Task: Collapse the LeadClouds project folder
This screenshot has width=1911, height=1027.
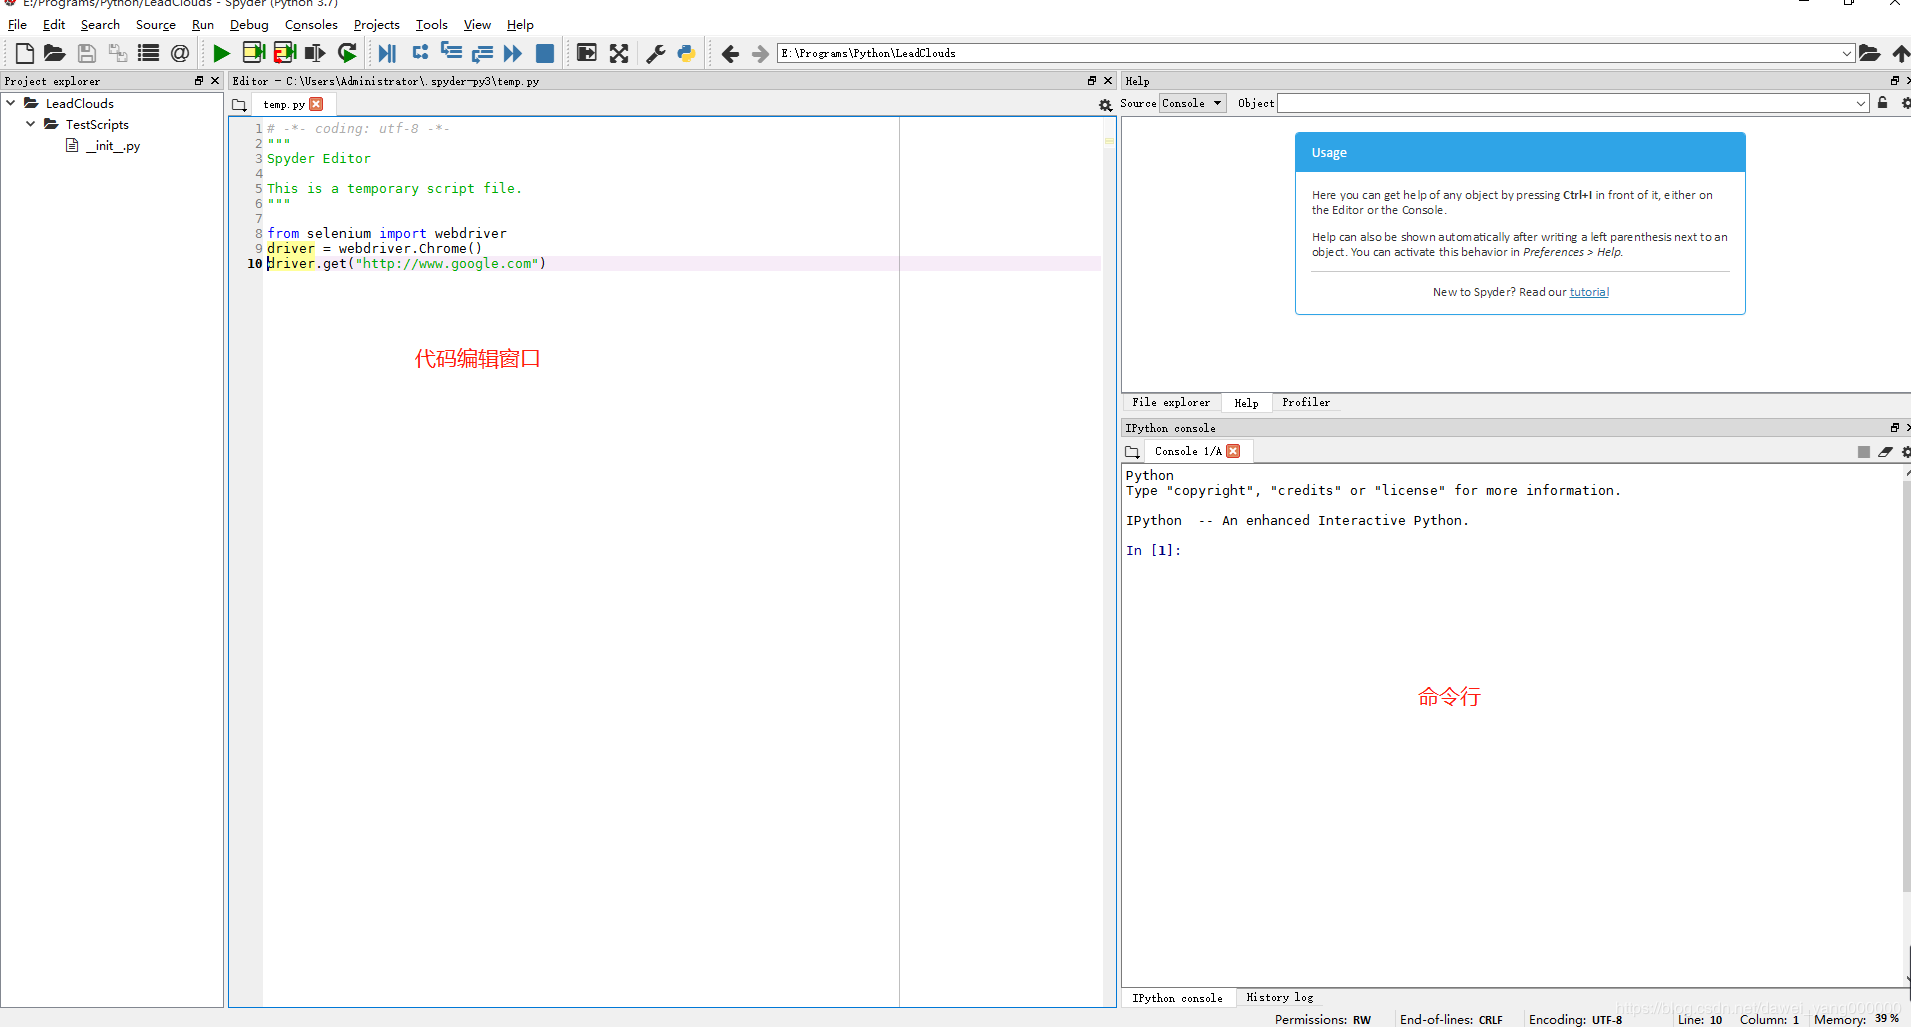Action: click(11, 103)
